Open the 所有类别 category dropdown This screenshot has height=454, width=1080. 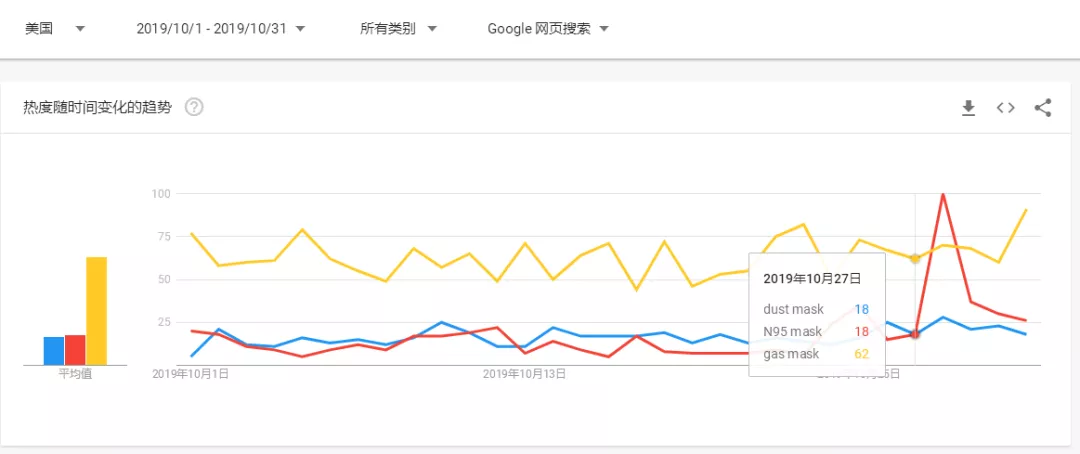(399, 29)
